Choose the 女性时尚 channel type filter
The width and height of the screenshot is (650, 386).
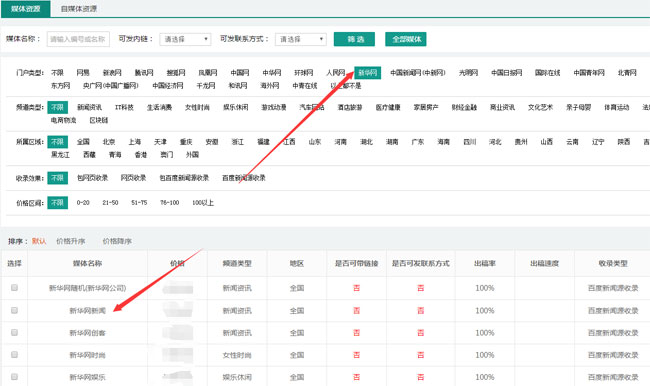point(197,107)
